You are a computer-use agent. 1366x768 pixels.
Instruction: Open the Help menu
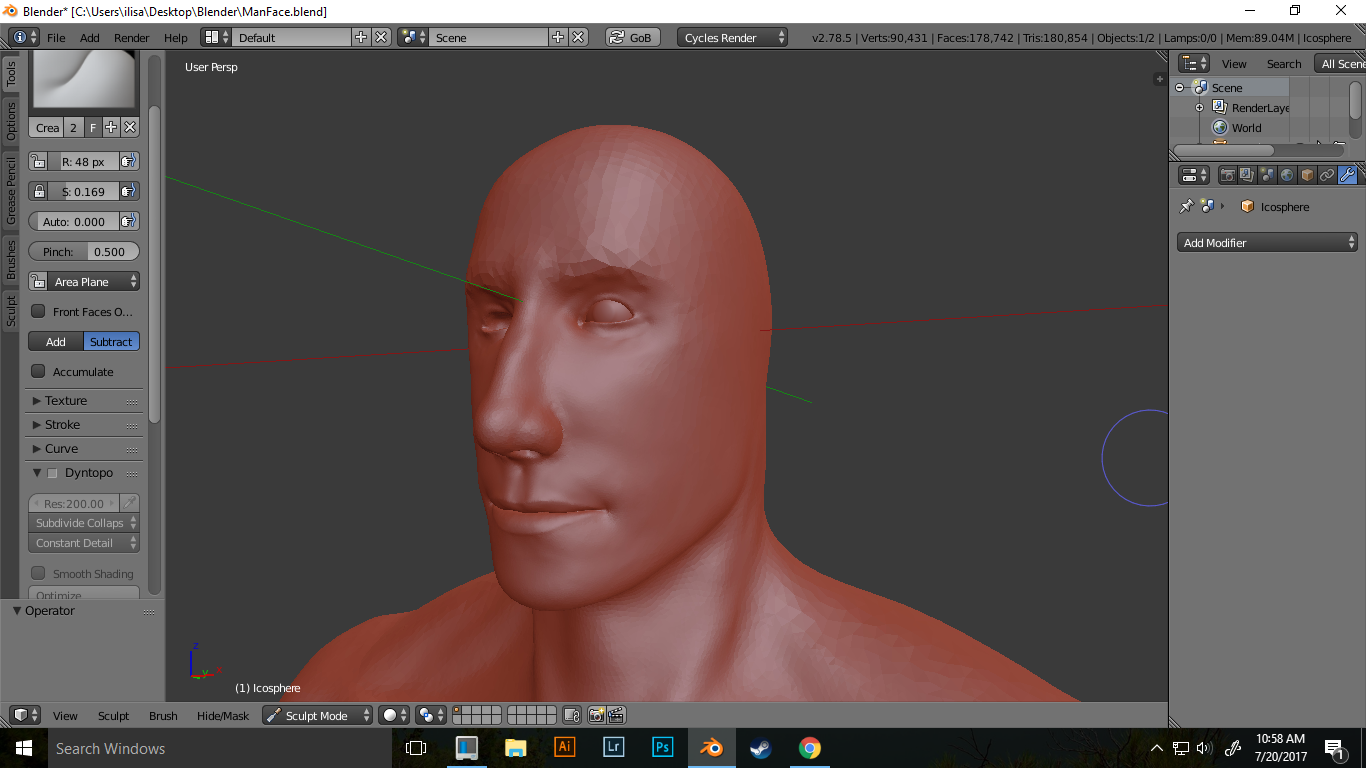coord(175,37)
